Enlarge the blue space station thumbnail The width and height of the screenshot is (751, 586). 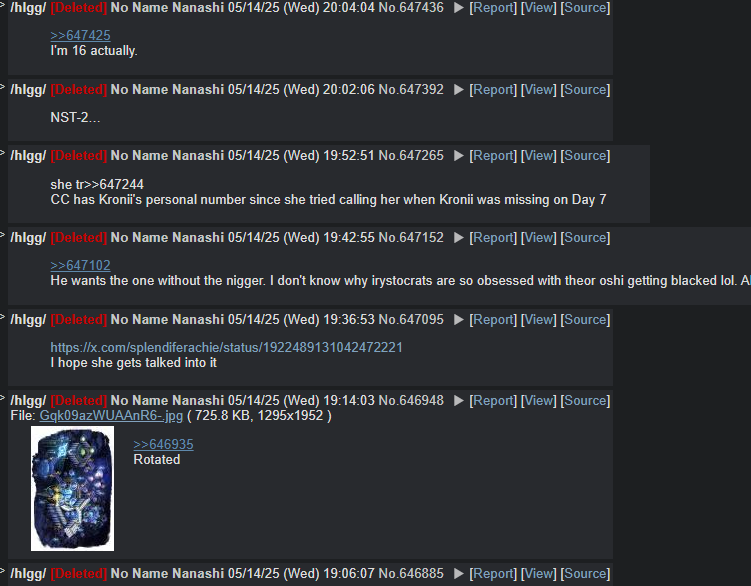(x=72, y=488)
